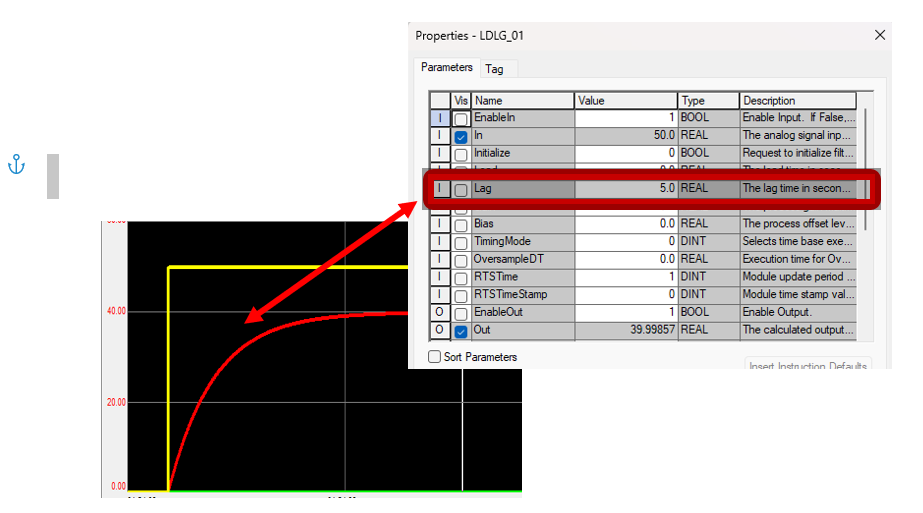
Task: Toggle the Vis checkbox for RTSTime
Action: (x=461, y=278)
